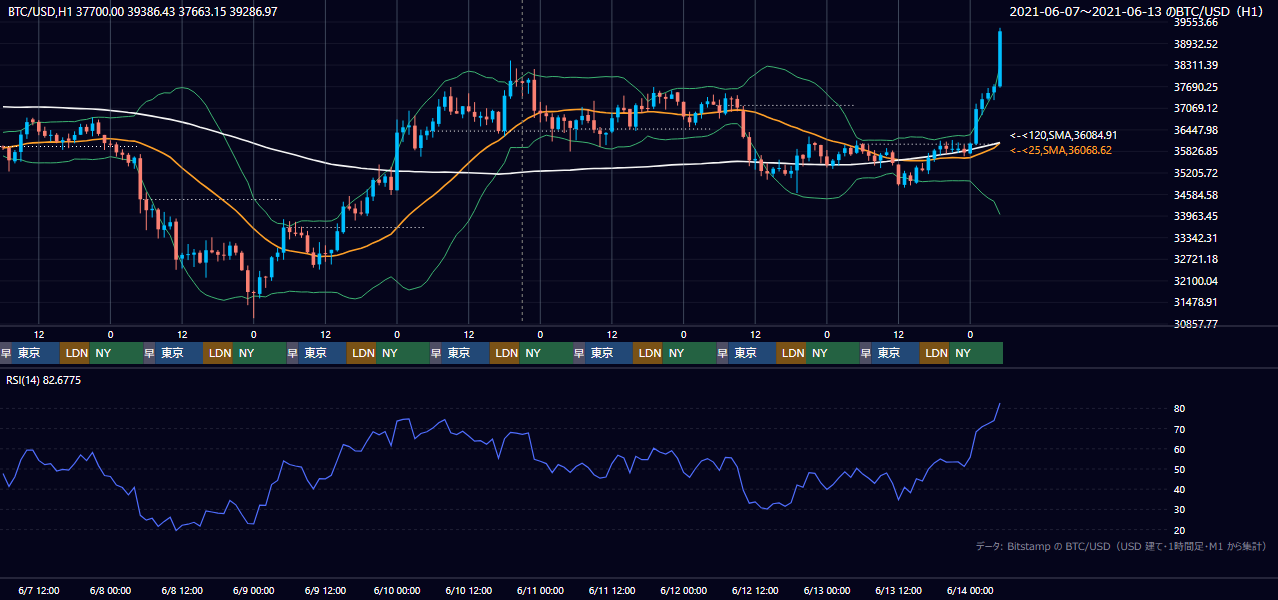Click the 6/10 12:00 time axis label
Screen dimensions: 1278x600
click(469, 591)
